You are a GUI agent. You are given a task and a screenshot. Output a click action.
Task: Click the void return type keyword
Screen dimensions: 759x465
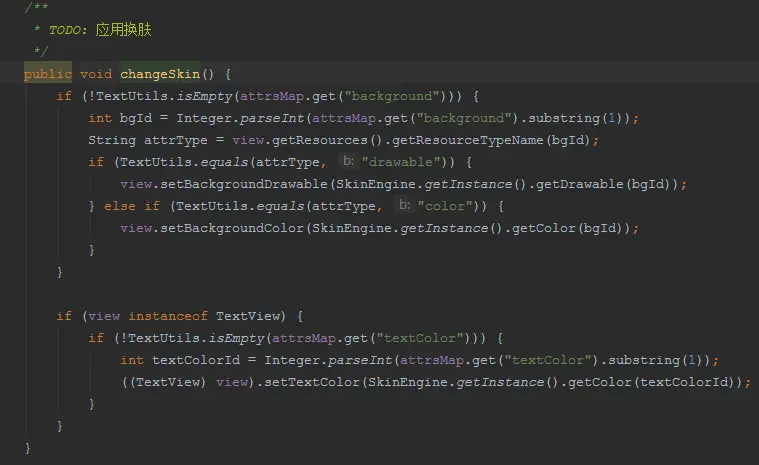96,74
